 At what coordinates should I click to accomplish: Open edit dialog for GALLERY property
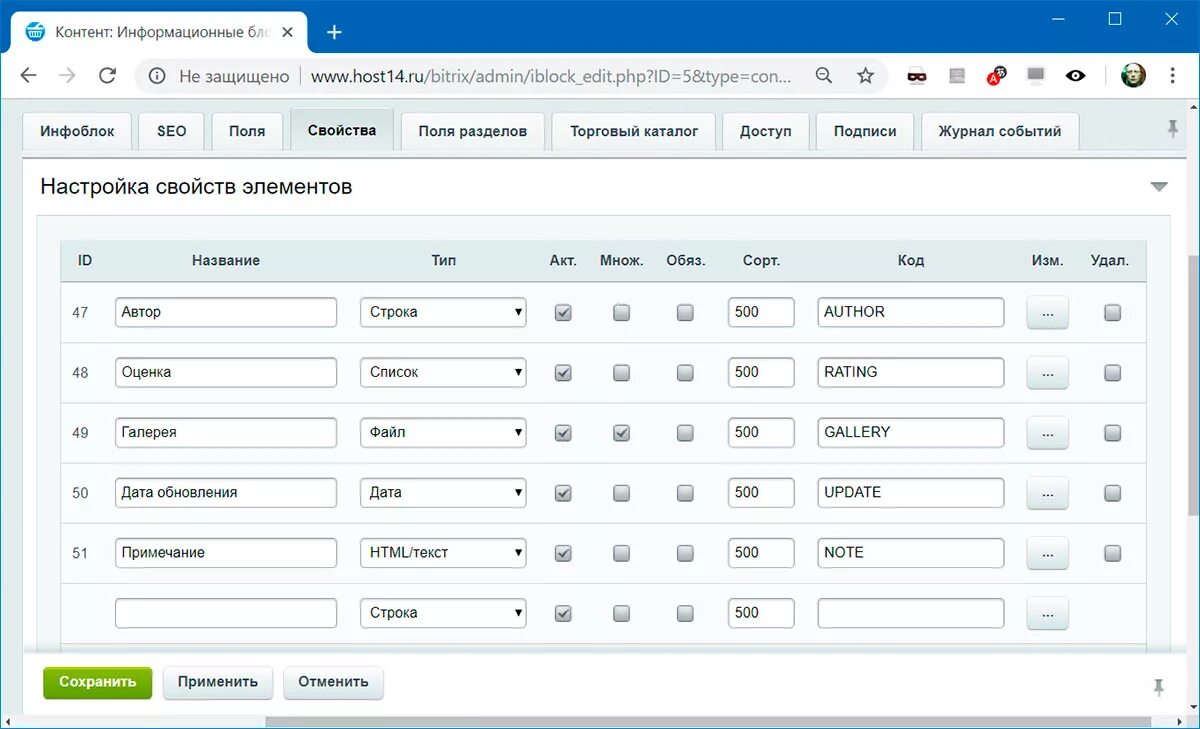(1047, 433)
